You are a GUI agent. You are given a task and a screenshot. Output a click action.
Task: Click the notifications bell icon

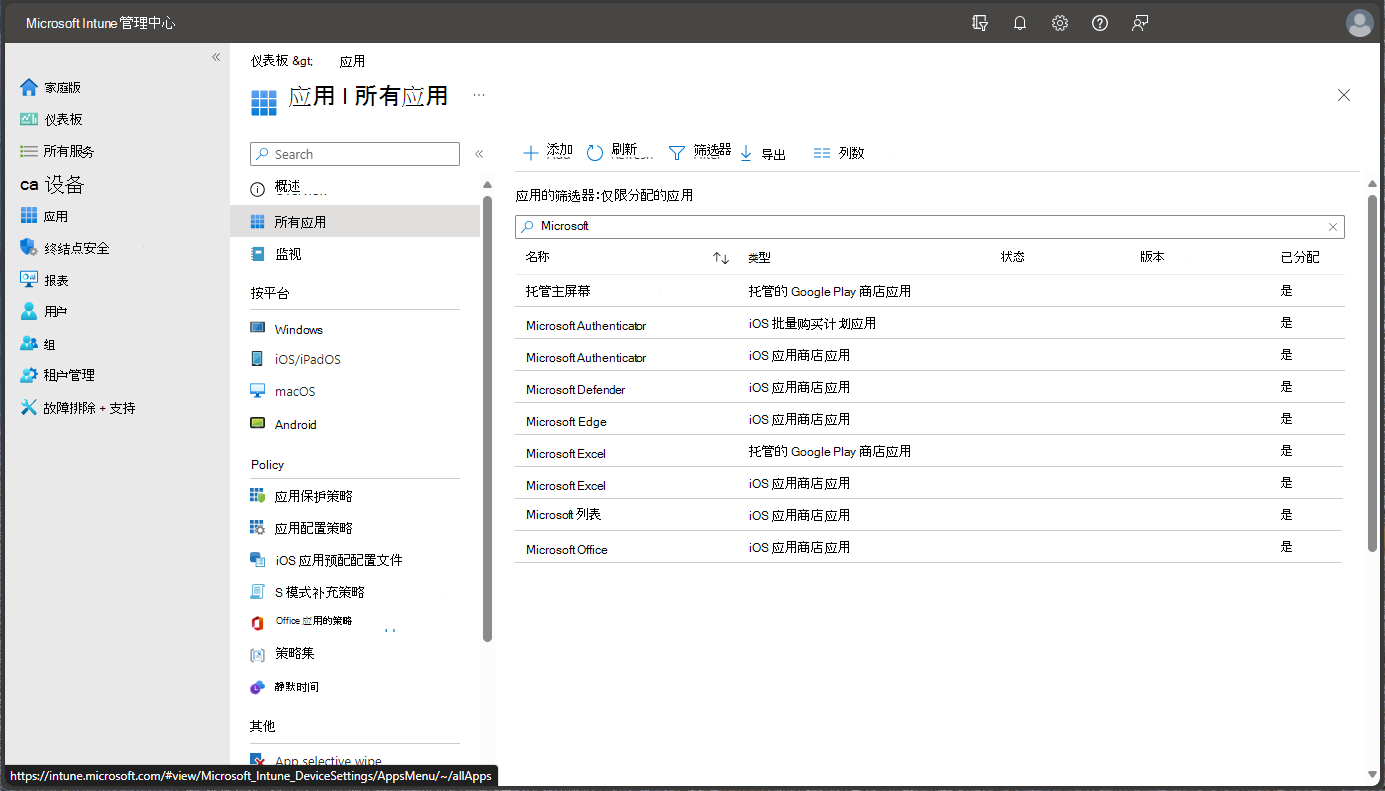1019,23
